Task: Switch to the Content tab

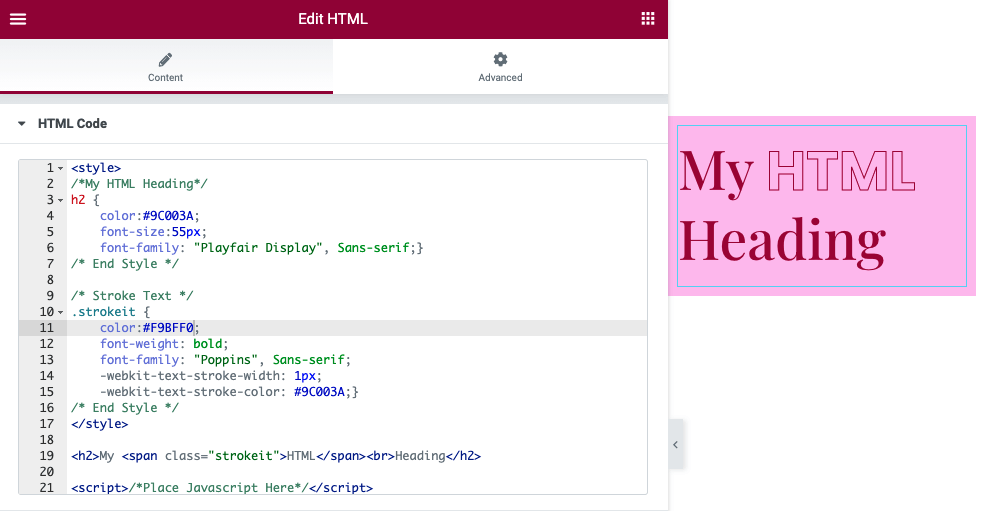Action: [166, 67]
